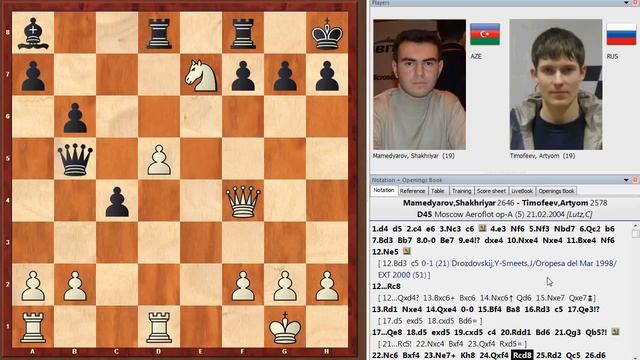Image resolution: width=640 pixels, height=360 pixels.
Task: Jump to move 12...Rc8
Action: [x=386, y=286]
